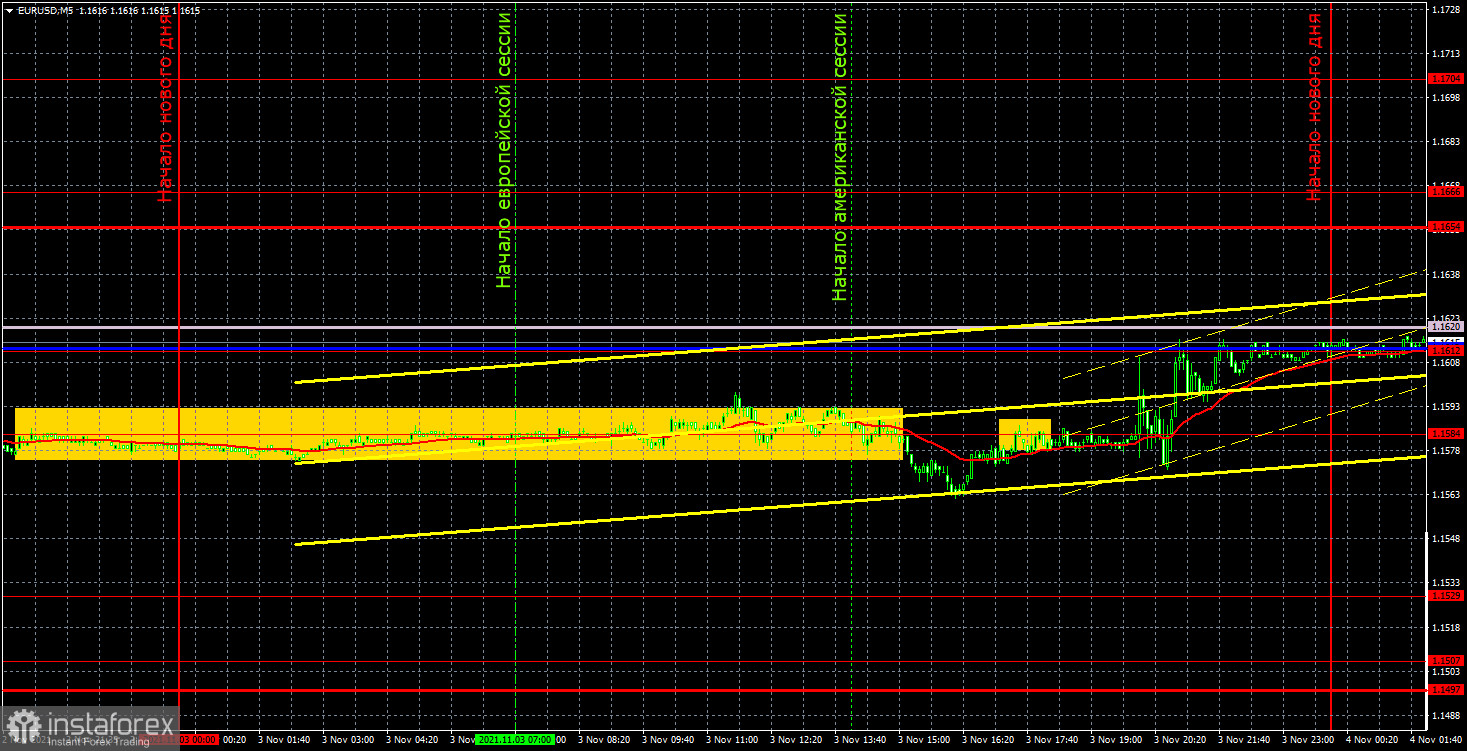Click the 1.1713 value on price axis

[1447, 52]
